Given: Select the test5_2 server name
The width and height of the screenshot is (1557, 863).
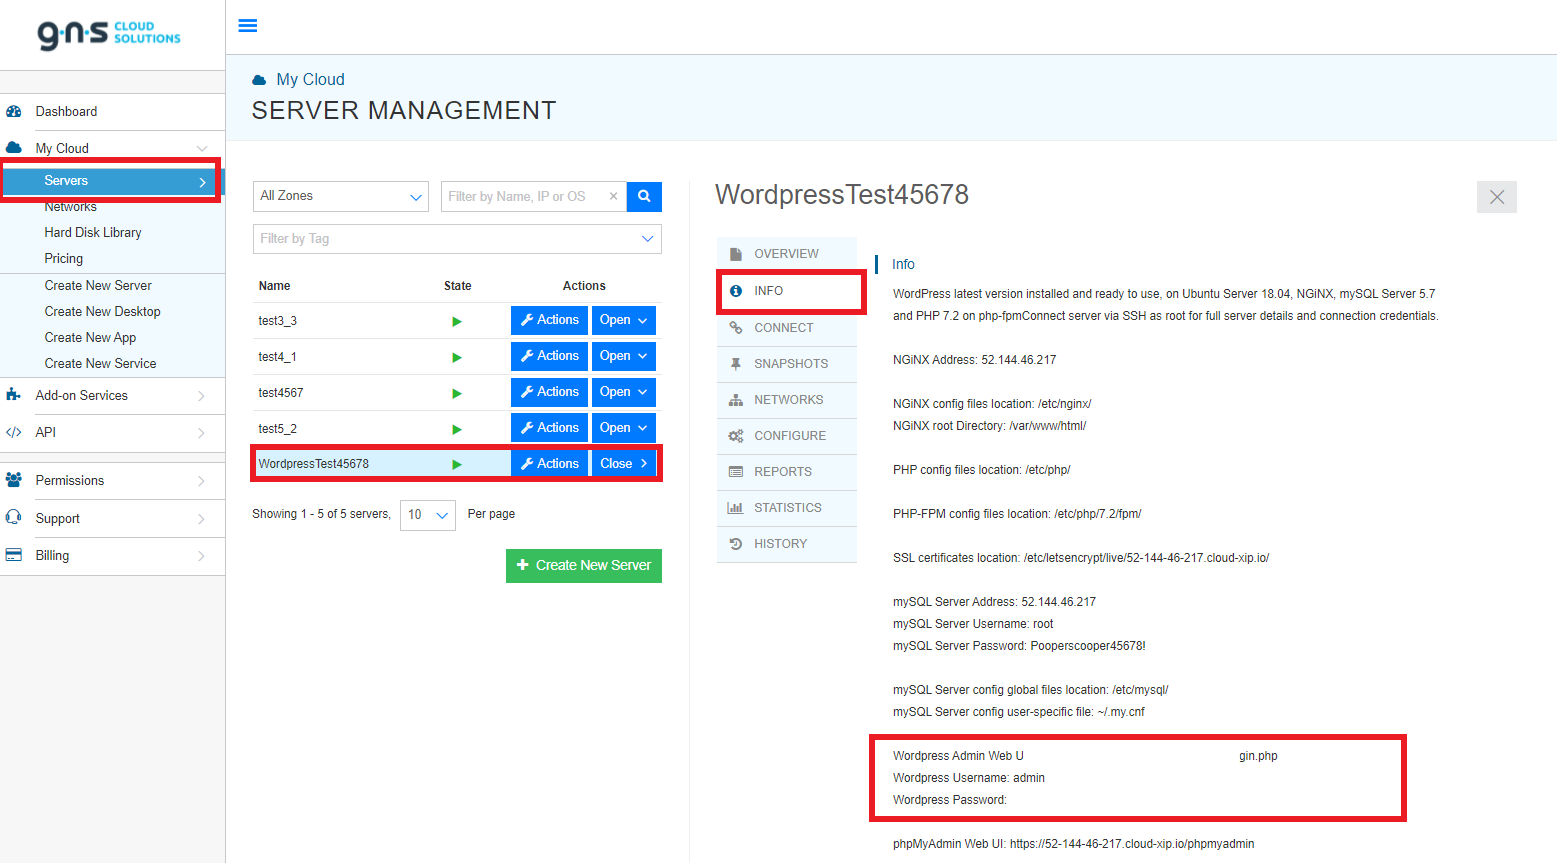Looking at the screenshot, I should click(x=277, y=429).
